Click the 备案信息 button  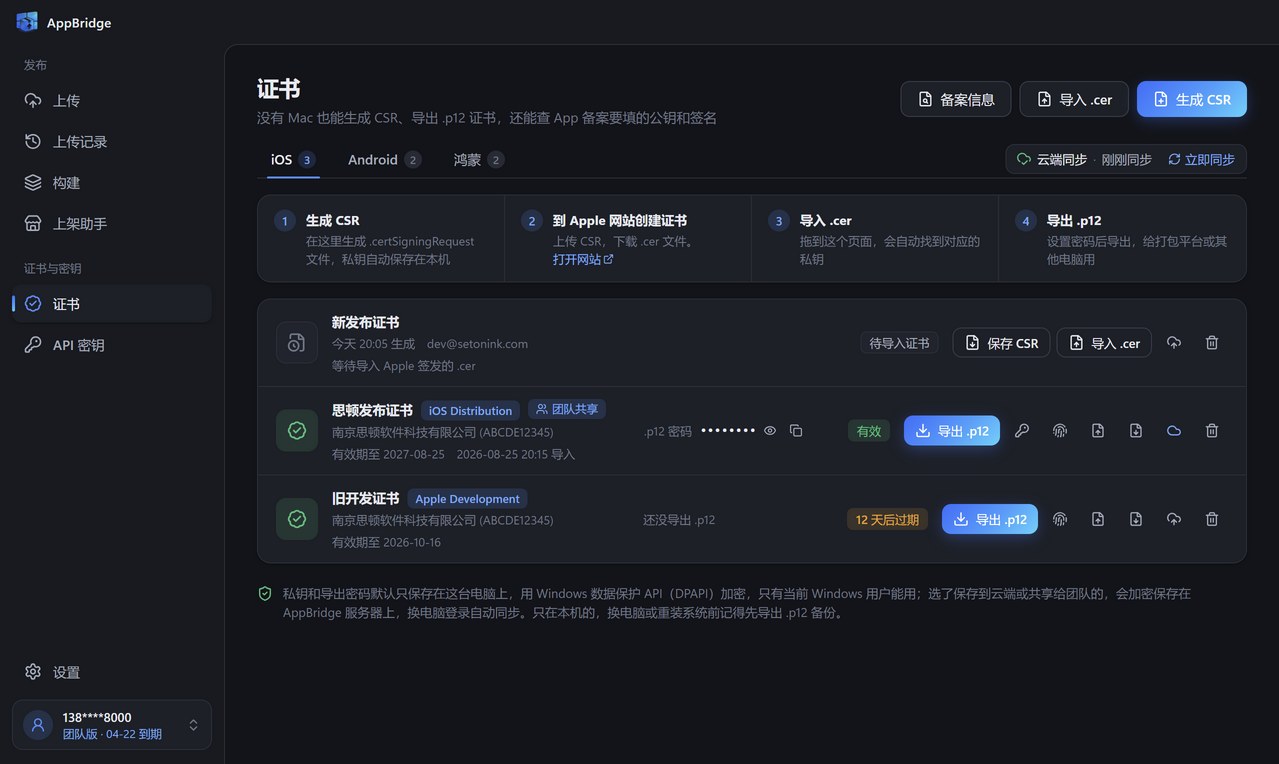click(x=956, y=99)
